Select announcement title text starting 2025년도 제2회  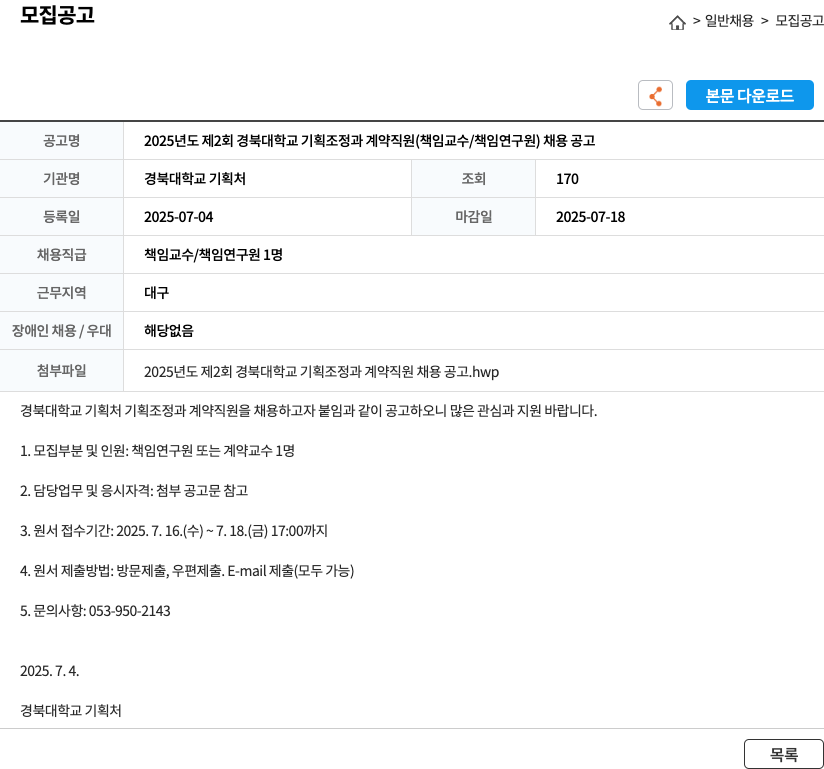tap(369, 141)
